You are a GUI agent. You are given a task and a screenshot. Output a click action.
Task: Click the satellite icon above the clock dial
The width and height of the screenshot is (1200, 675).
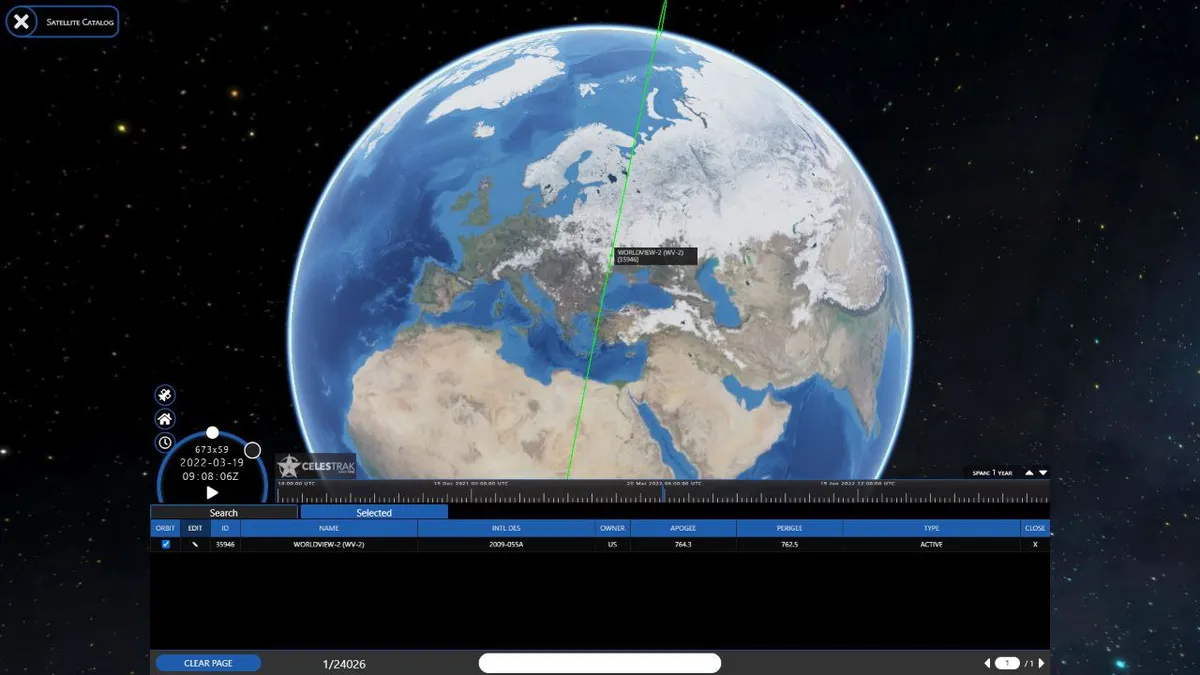click(x=165, y=395)
